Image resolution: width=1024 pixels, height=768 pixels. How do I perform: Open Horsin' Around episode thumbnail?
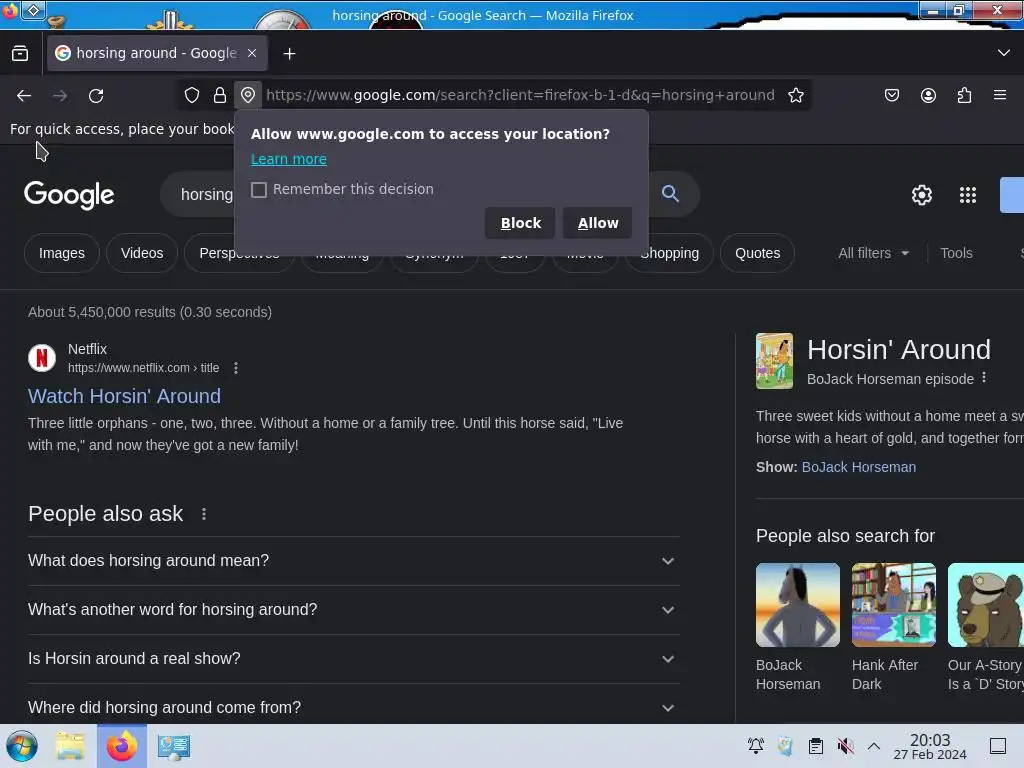coord(775,361)
